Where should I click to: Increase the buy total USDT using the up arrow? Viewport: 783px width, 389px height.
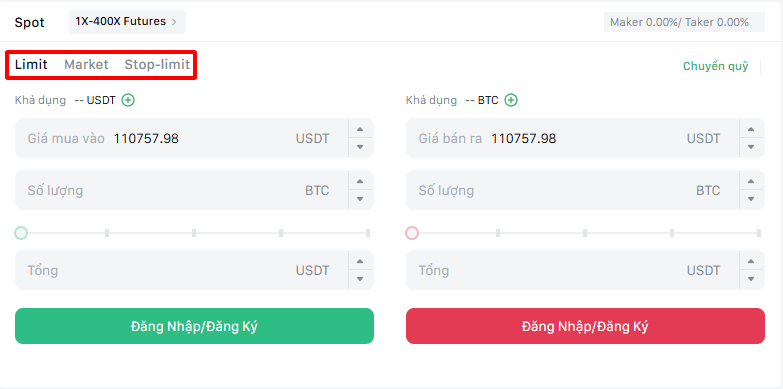[360, 262]
